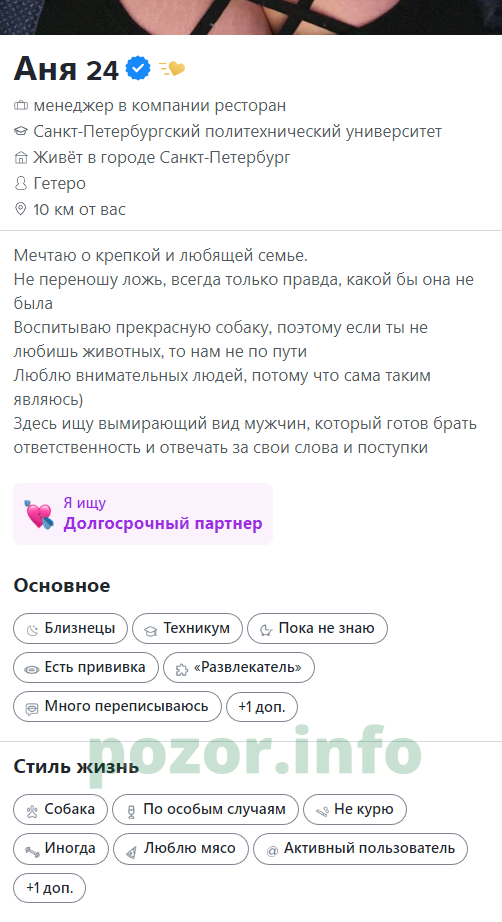Viewport: 502px width, 922px height.
Task: Expand +1 доп. in Основное section
Action: click(x=262, y=706)
